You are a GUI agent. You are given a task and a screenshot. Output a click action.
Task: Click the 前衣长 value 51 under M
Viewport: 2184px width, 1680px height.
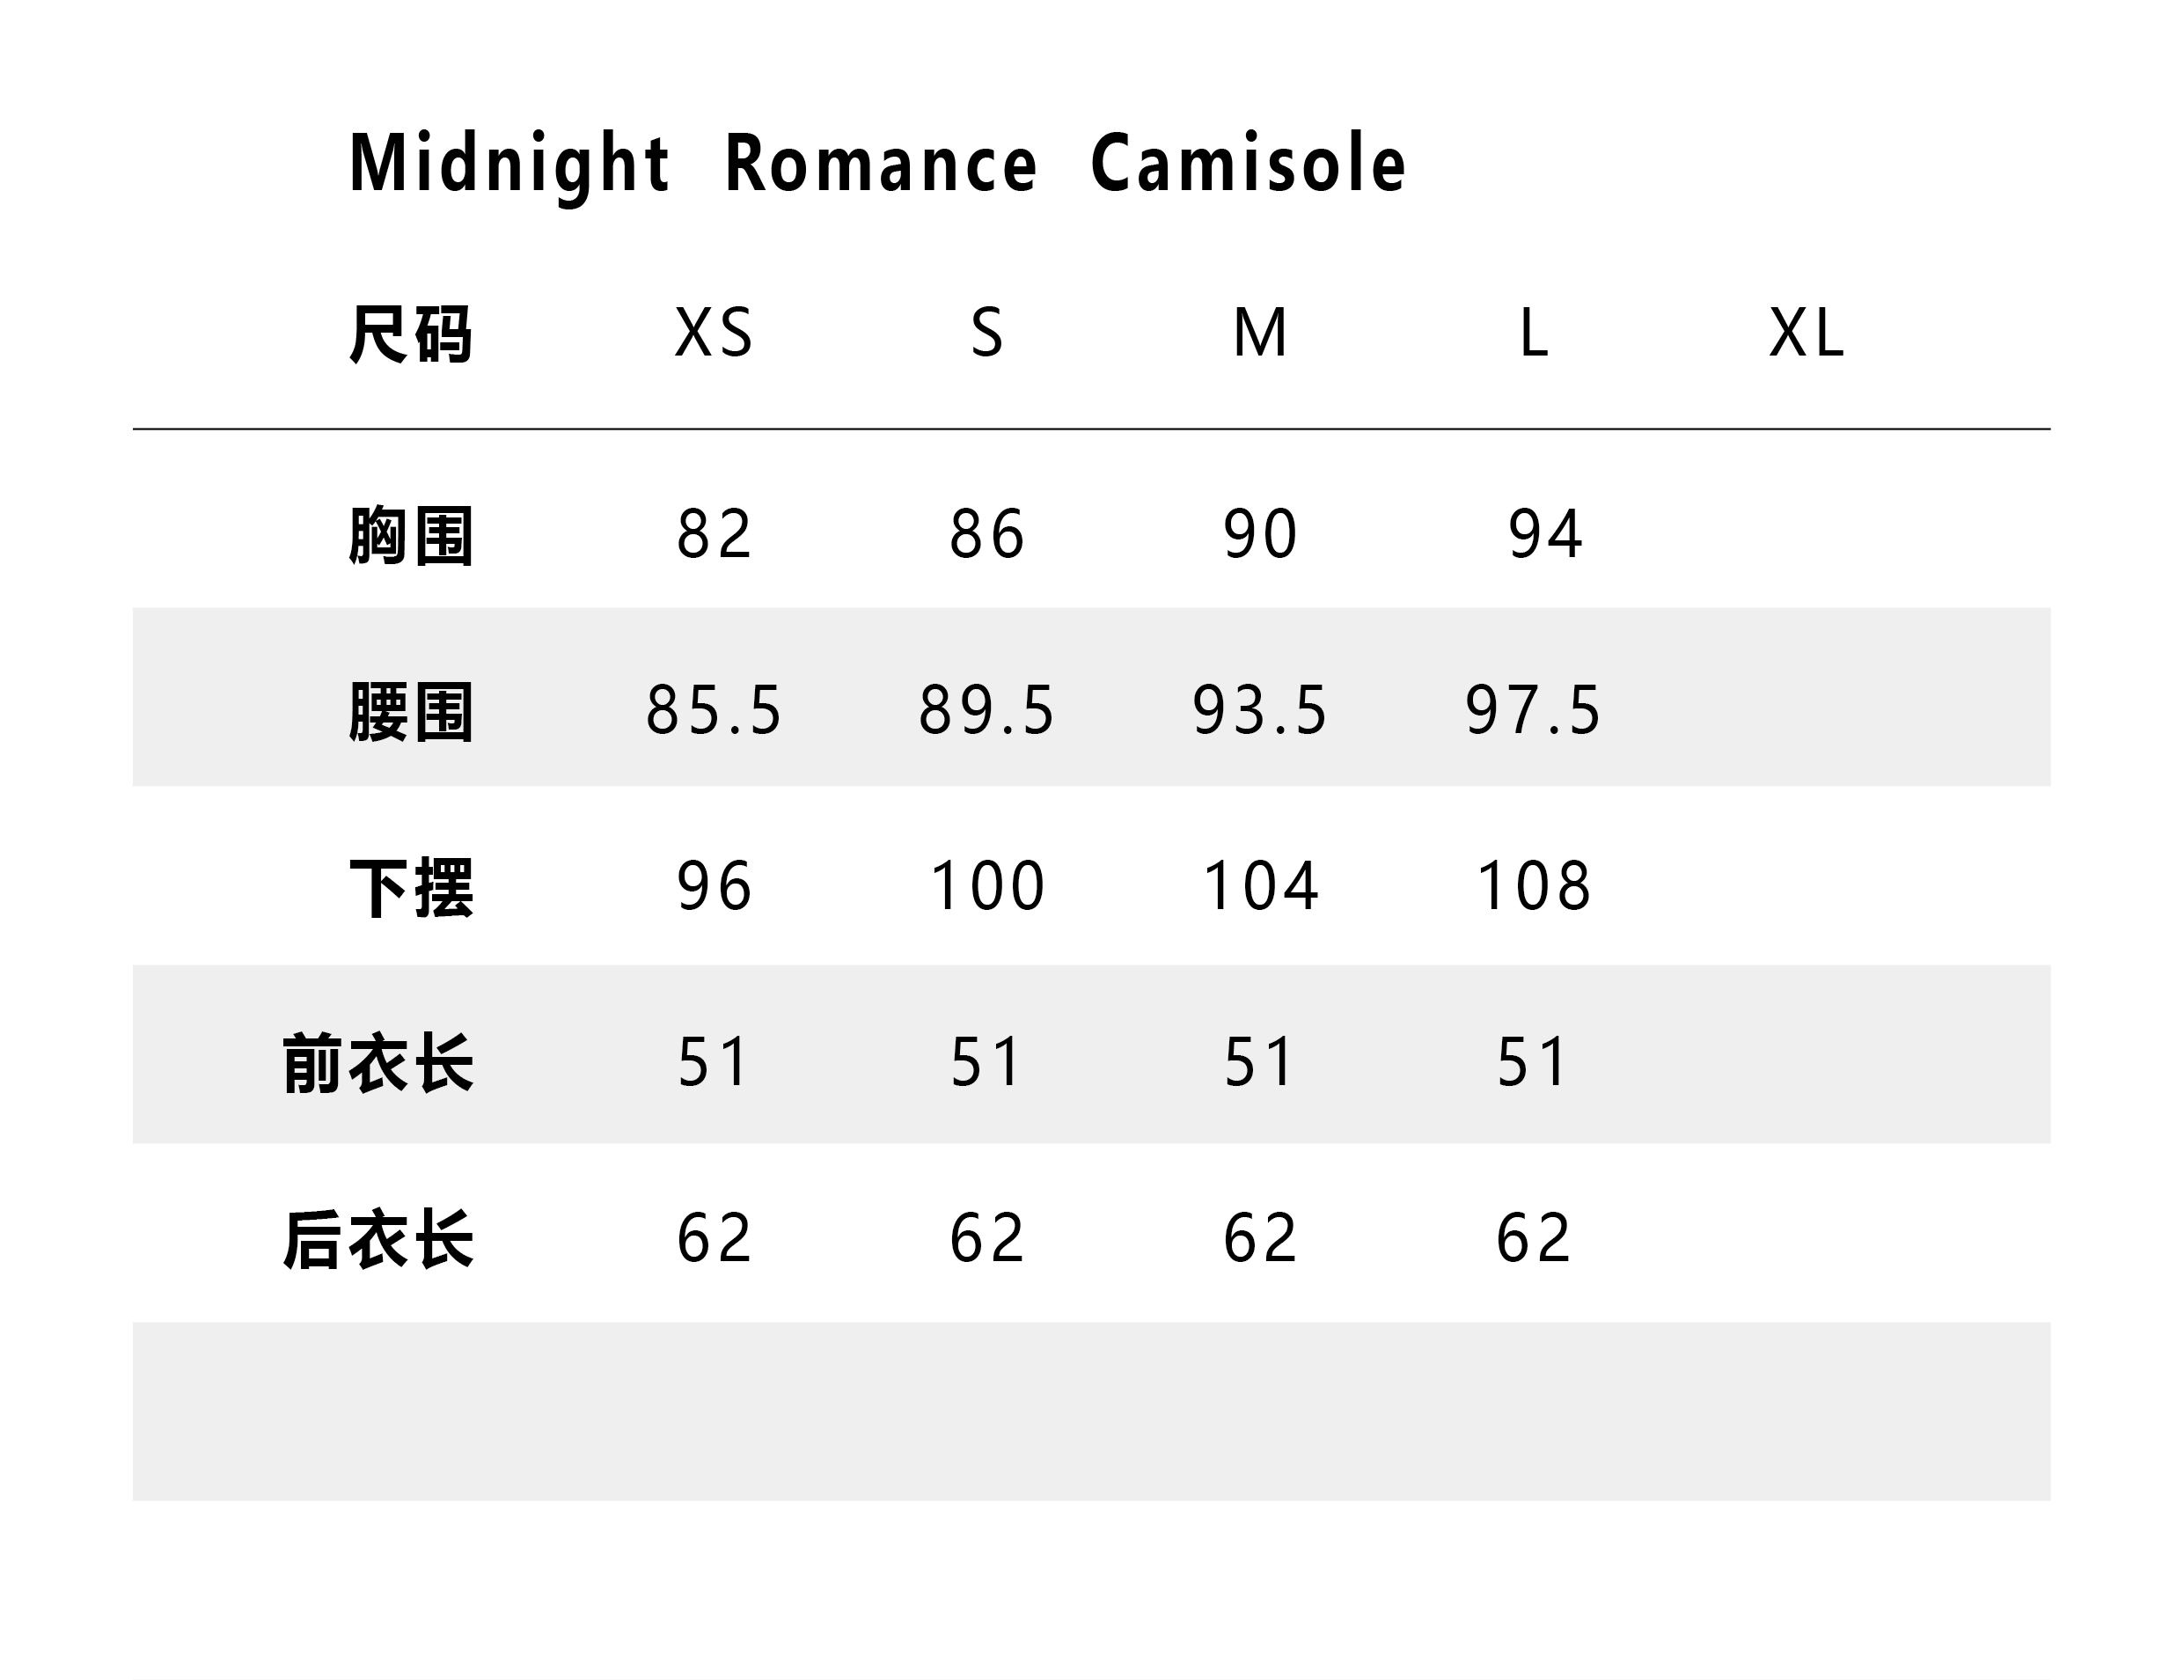[1260, 1061]
